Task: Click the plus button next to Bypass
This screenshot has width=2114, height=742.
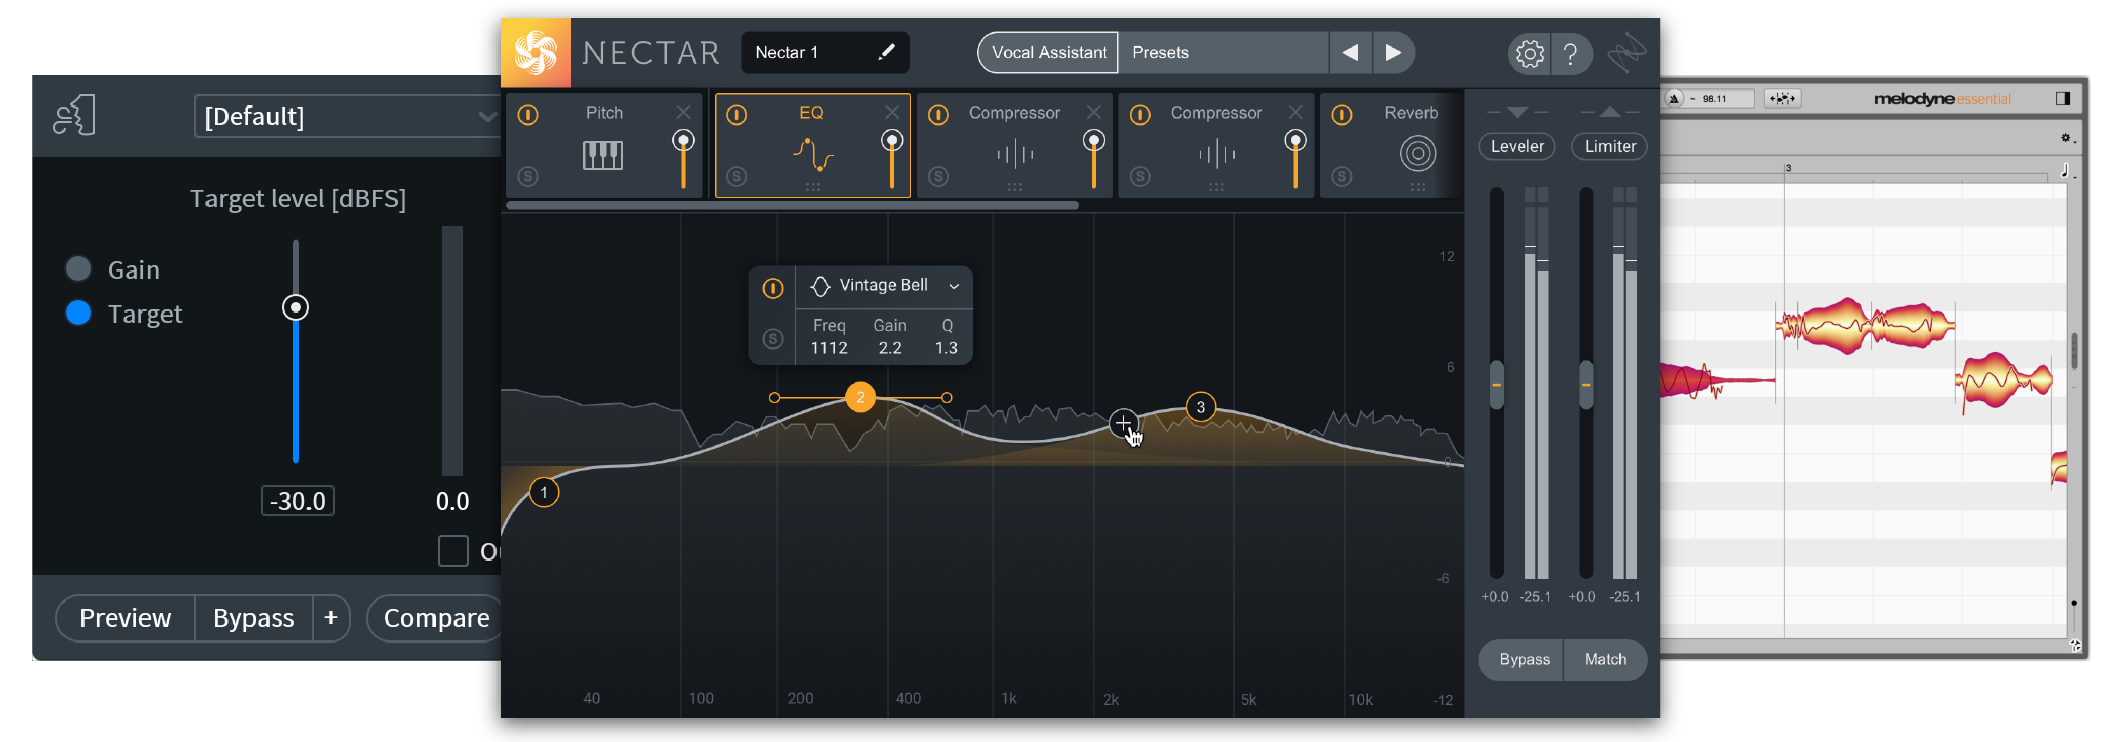Action: (331, 618)
